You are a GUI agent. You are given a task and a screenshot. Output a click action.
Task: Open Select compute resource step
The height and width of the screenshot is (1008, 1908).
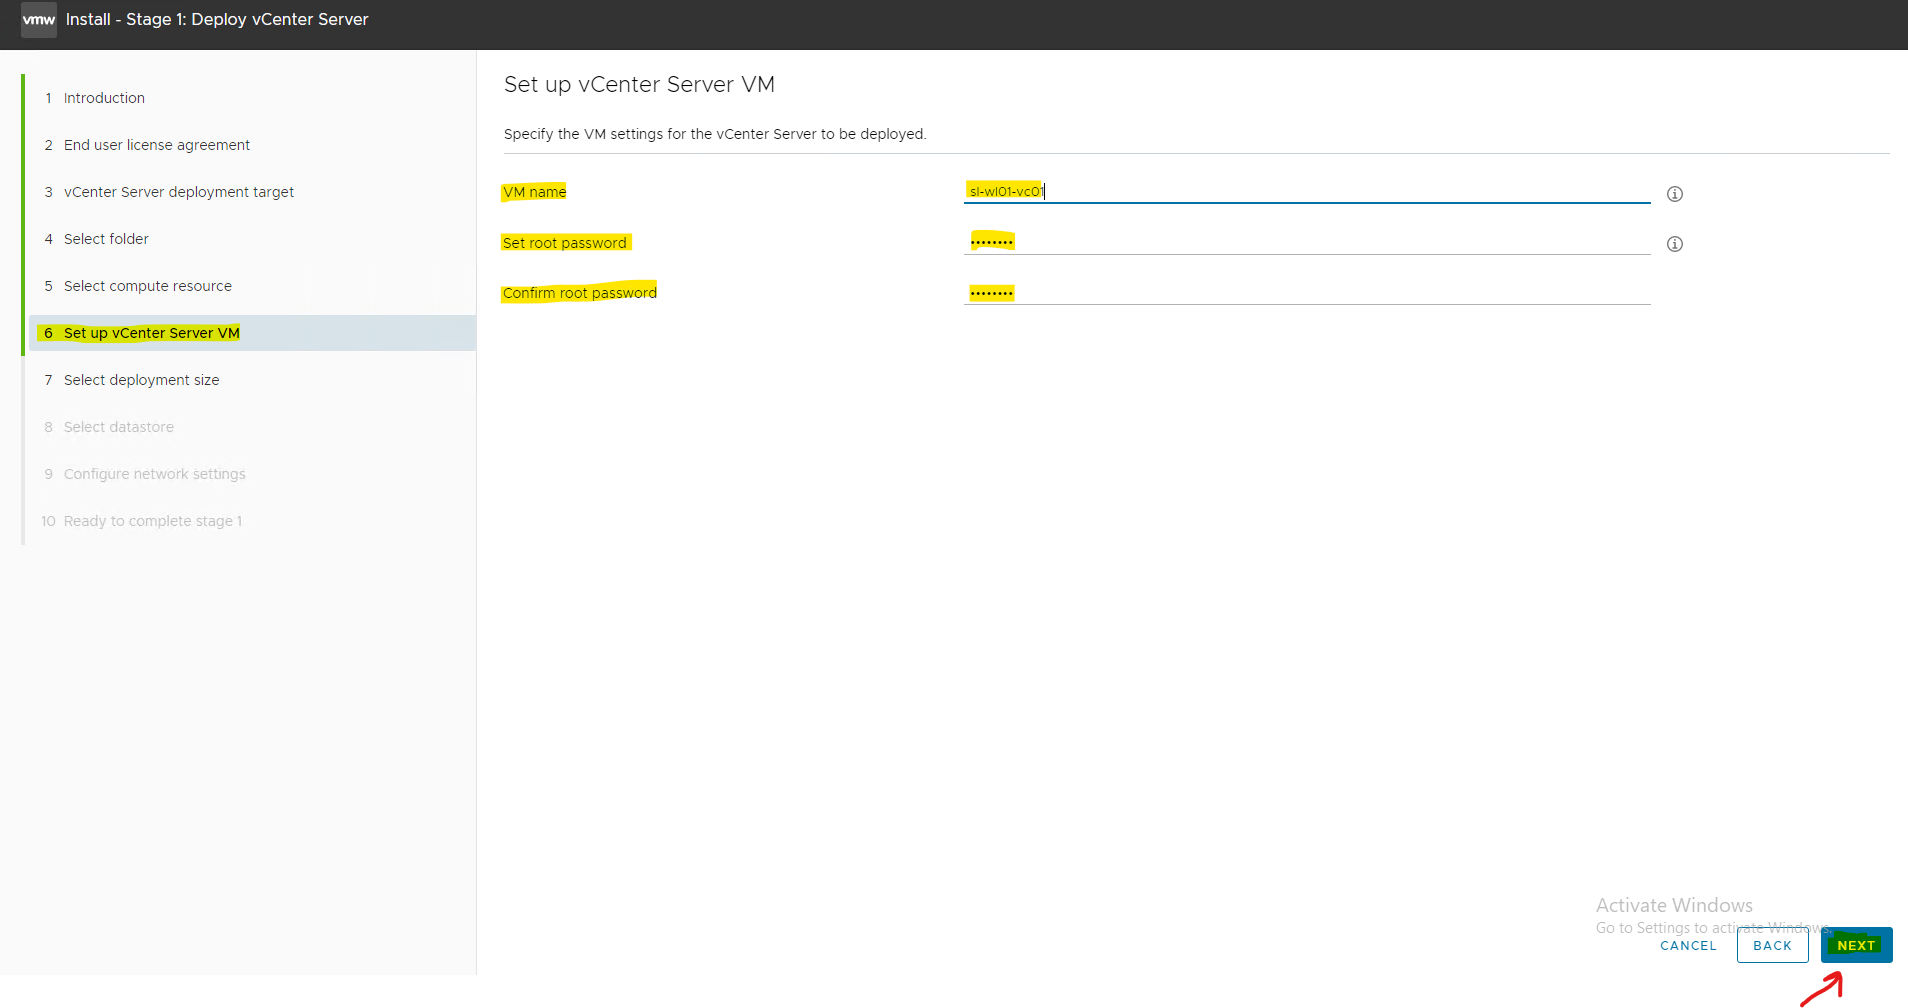coord(148,286)
